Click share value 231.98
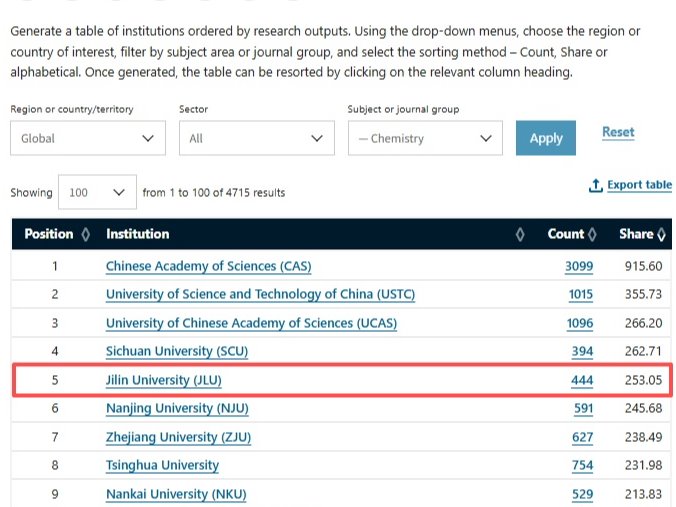Screen dimensions: 676x507 point(643,465)
